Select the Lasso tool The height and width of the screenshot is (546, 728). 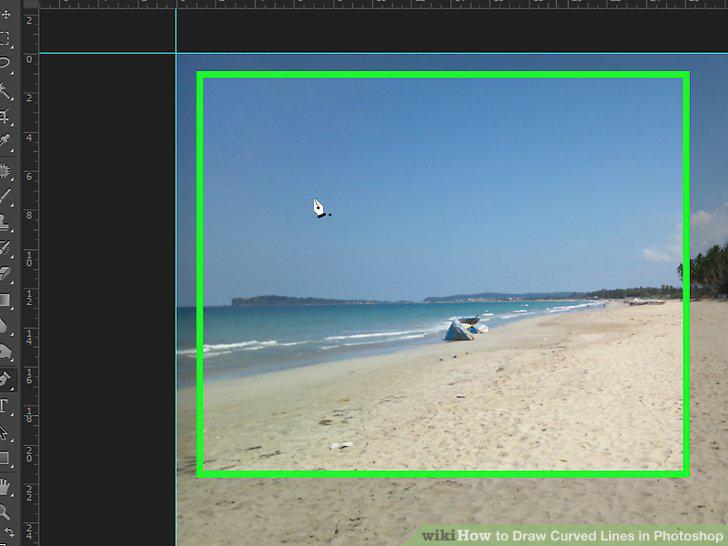coord(5,63)
